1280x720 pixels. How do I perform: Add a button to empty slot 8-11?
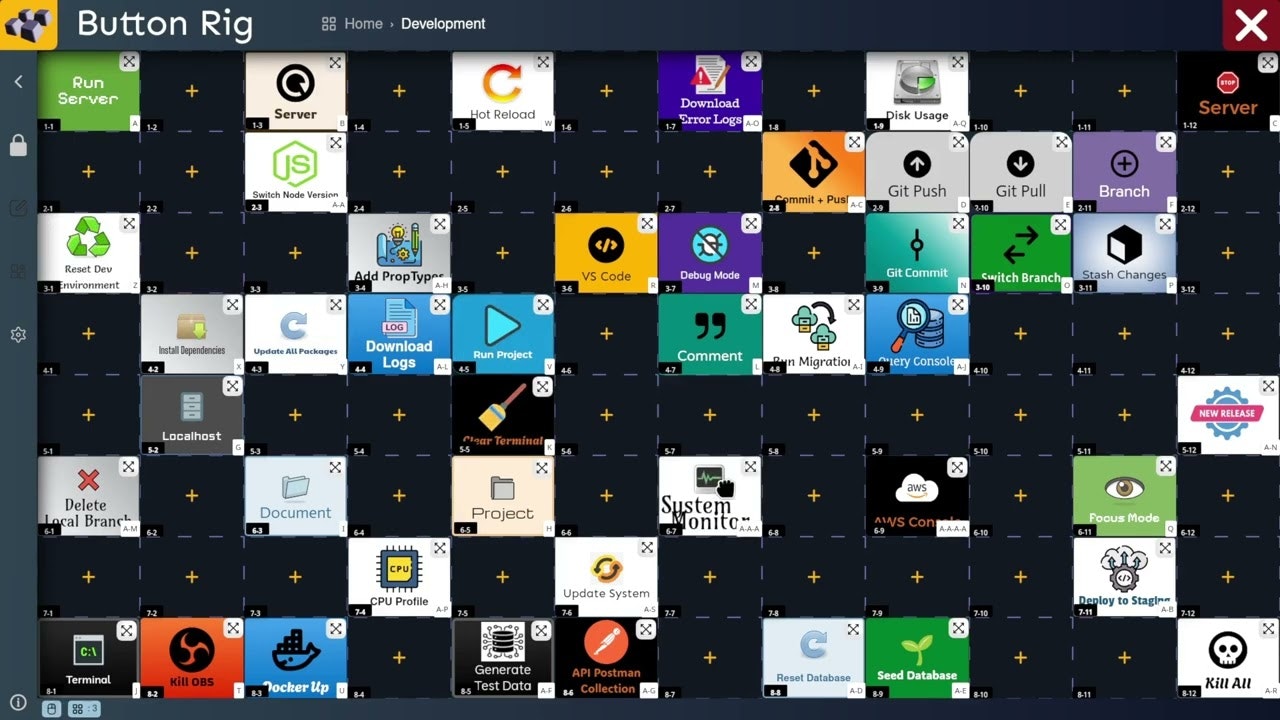pos(1124,658)
